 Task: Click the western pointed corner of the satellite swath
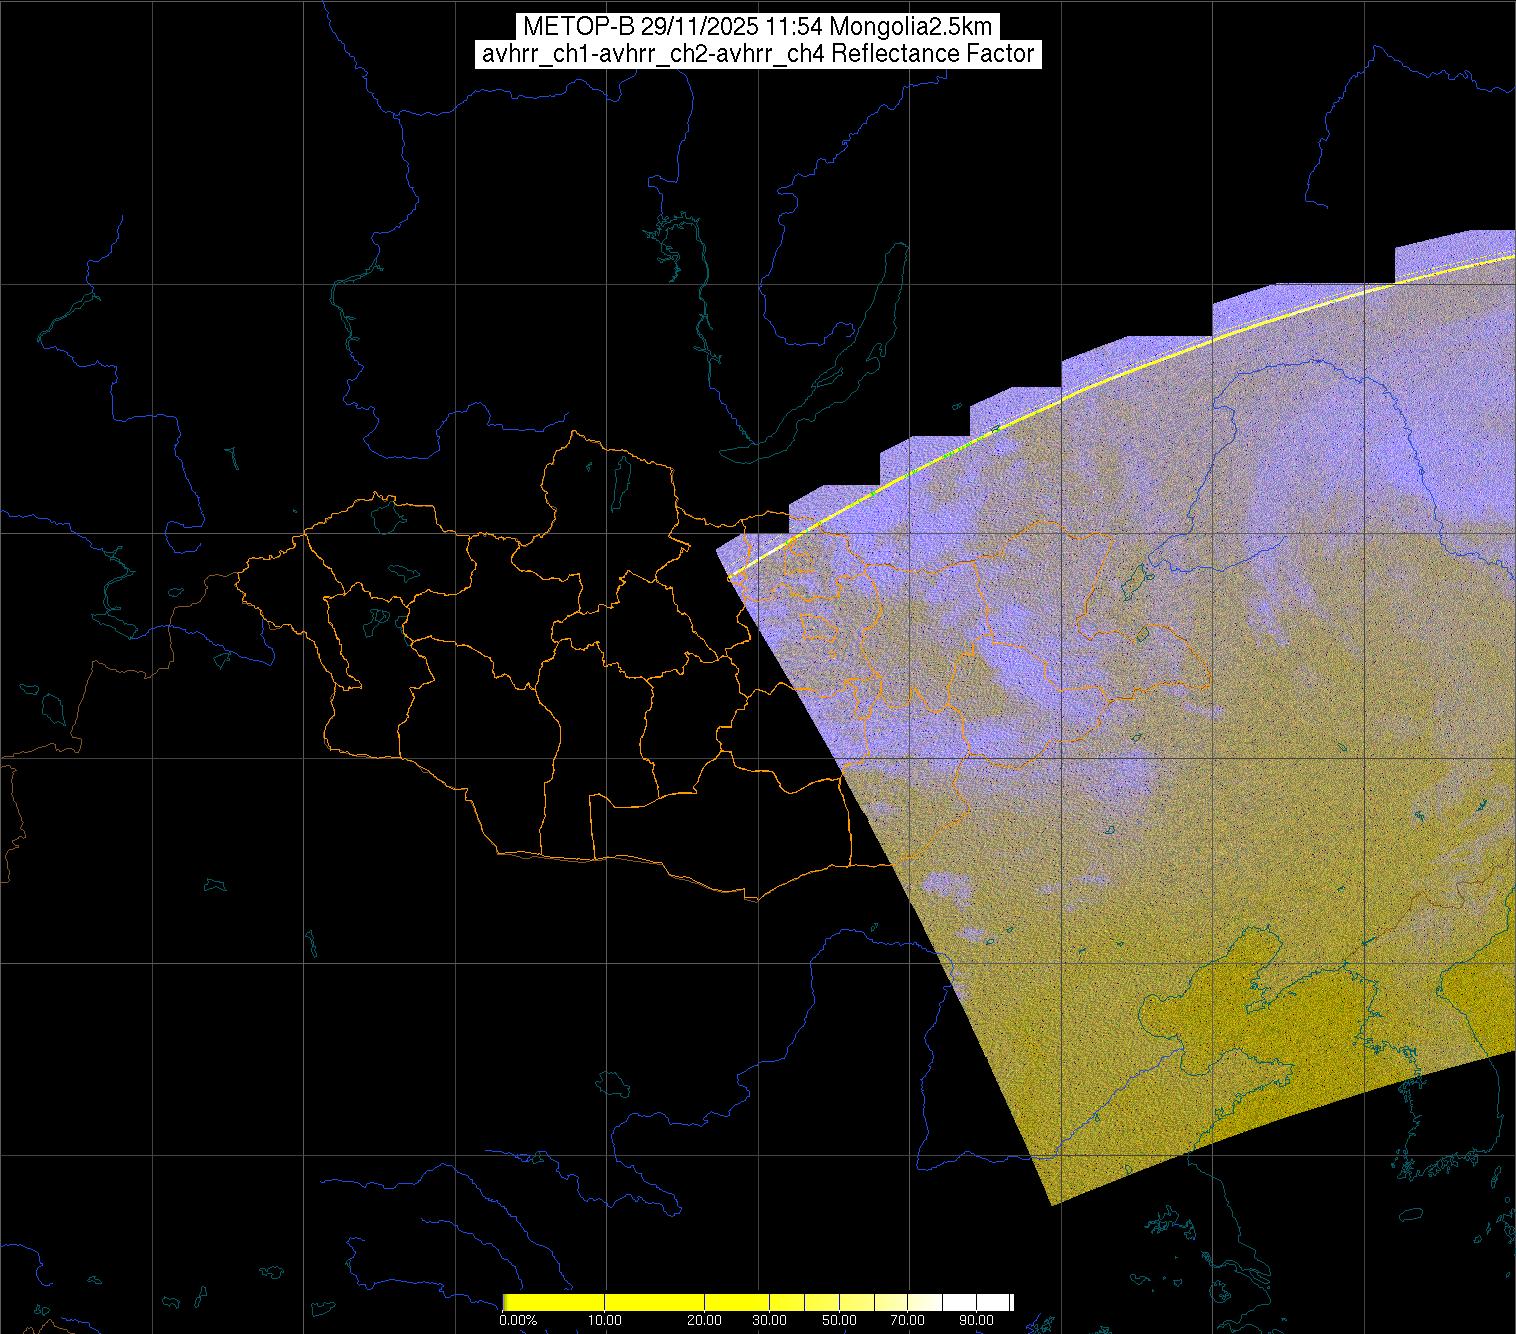(x=720, y=550)
